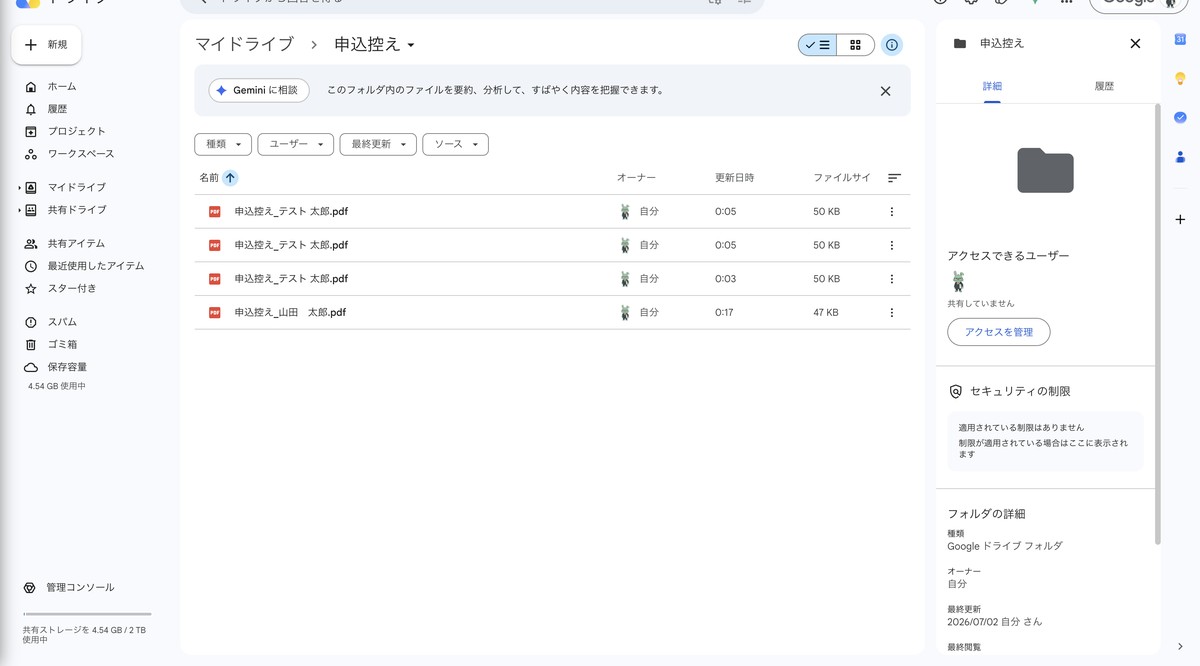Click the セキュリティの制限 shield icon
The image size is (1200, 666).
[x=955, y=392]
